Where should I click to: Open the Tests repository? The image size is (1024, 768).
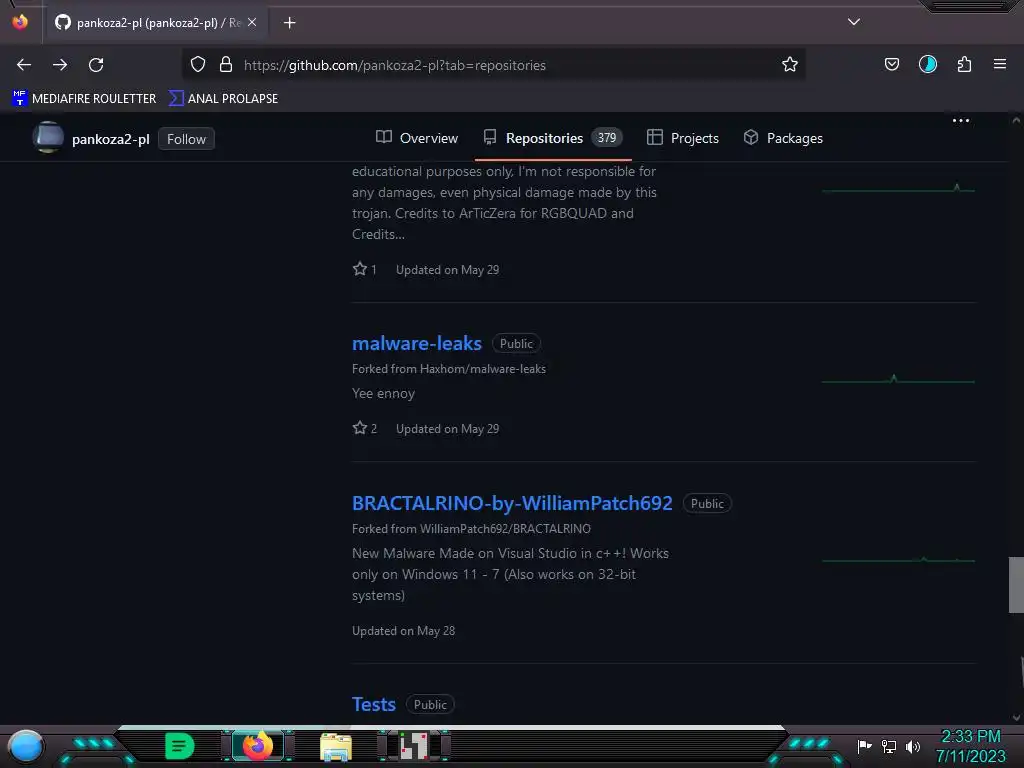[374, 705]
